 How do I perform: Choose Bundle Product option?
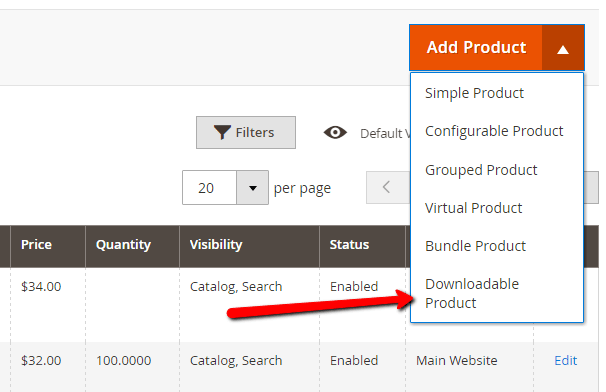tap(475, 246)
